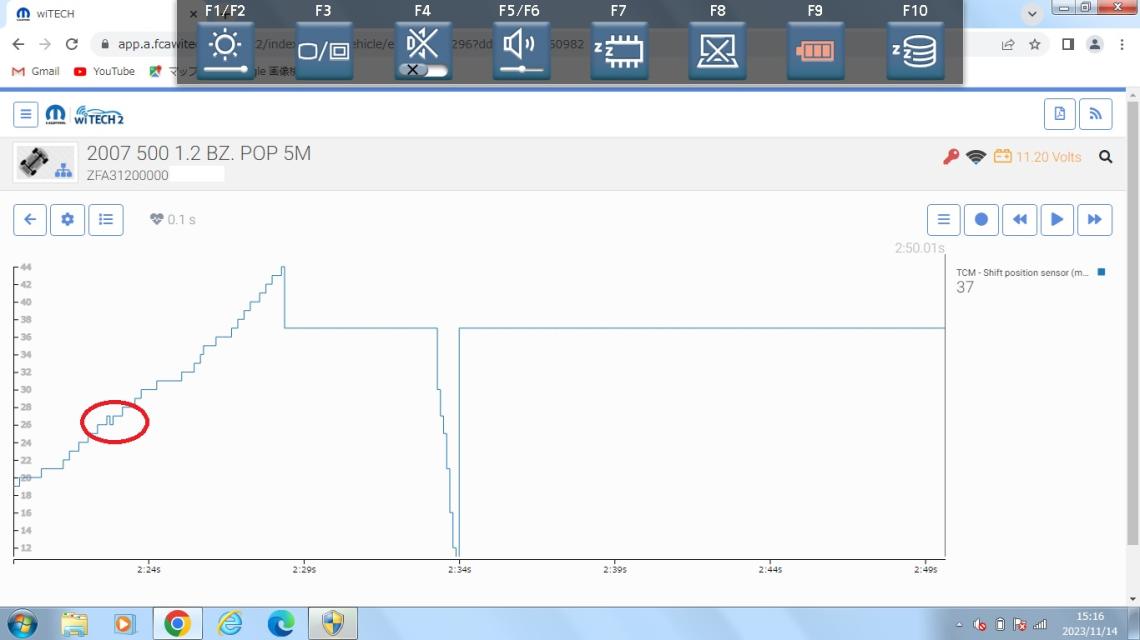Bookmark this page with star icon
Screen dimensions: 1140x640
pos(1035,44)
